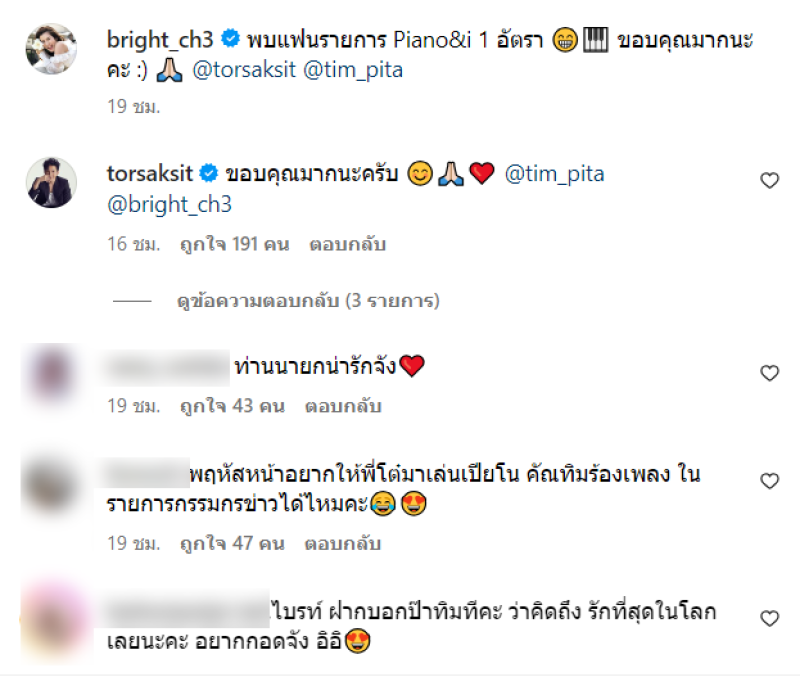Like torsaksit's thank-you comment with the heart
This screenshot has width=800, height=686.
(769, 181)
